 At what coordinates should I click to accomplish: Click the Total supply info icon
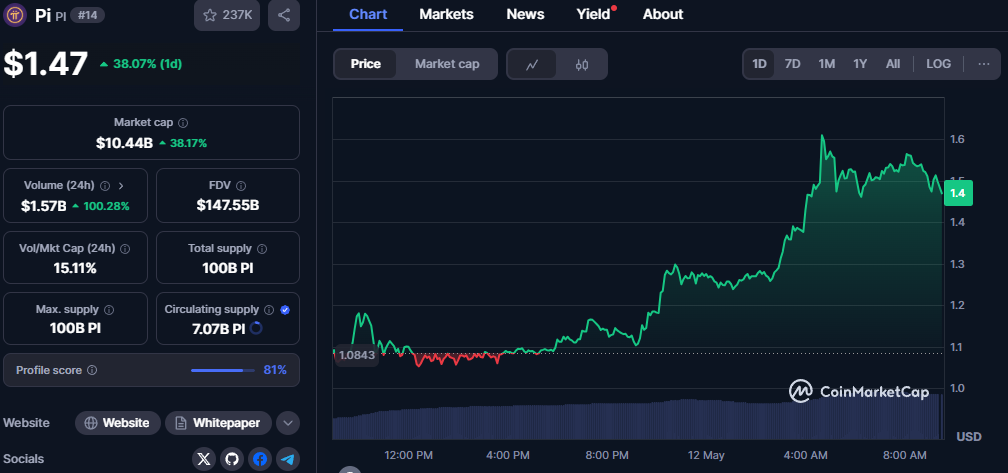click(262, 248)
